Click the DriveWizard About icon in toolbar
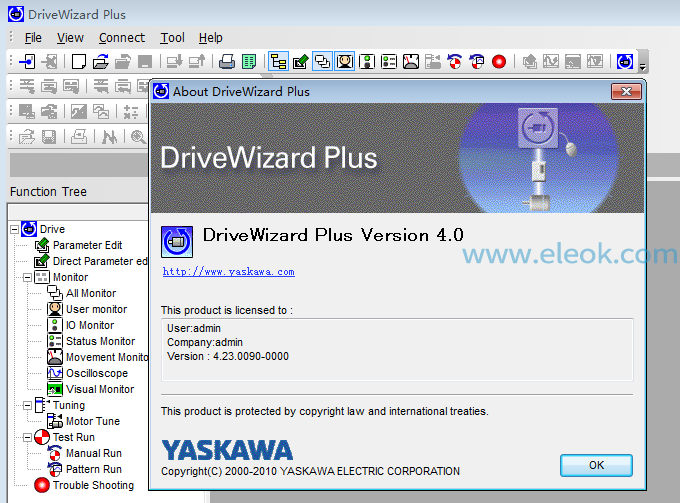Image resolution: width=680 pixels, height=503 pixels. [625, 62]
